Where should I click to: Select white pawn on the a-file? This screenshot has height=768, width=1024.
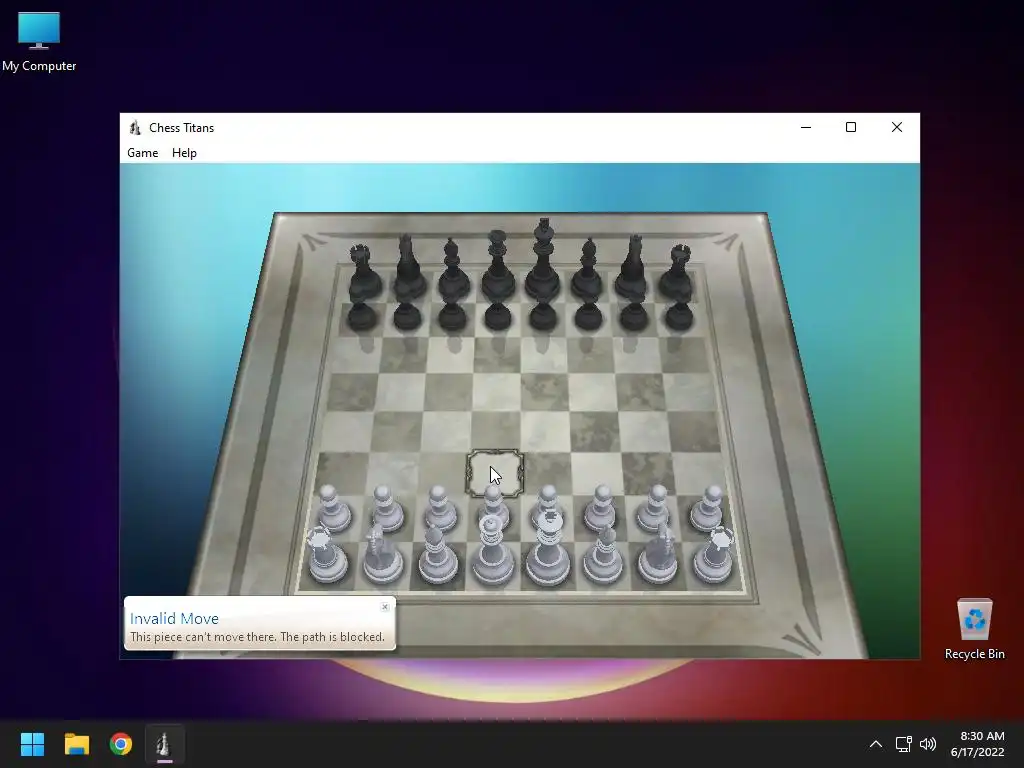tap(334, 508)
